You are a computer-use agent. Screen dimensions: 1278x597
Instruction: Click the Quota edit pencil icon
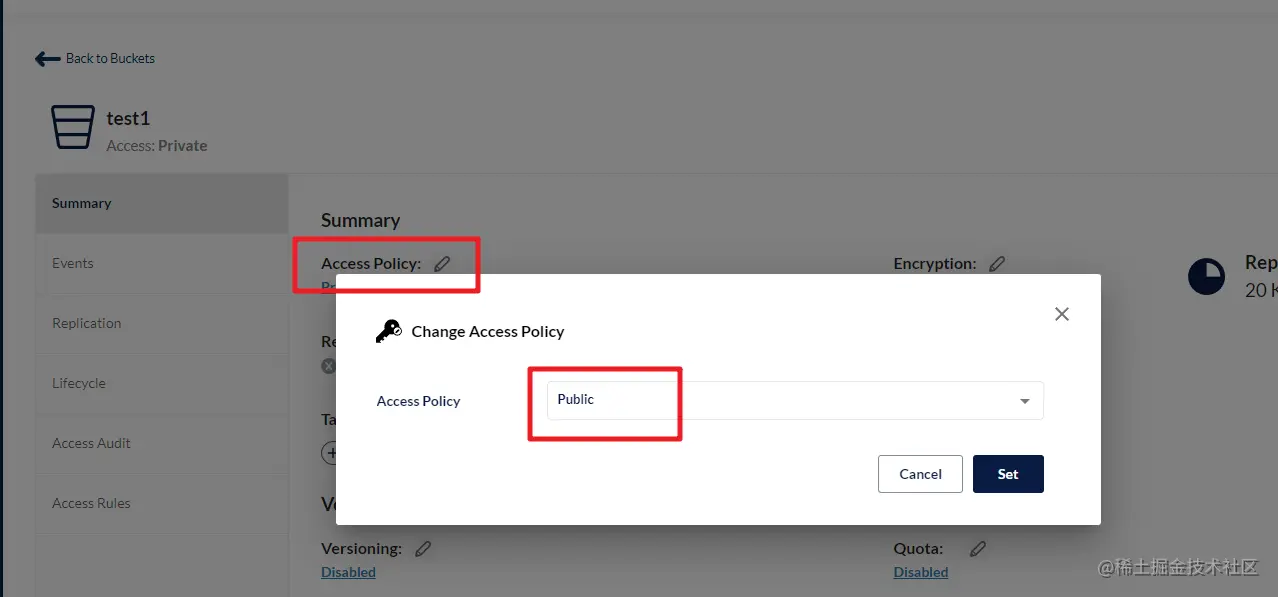(978, 549)
